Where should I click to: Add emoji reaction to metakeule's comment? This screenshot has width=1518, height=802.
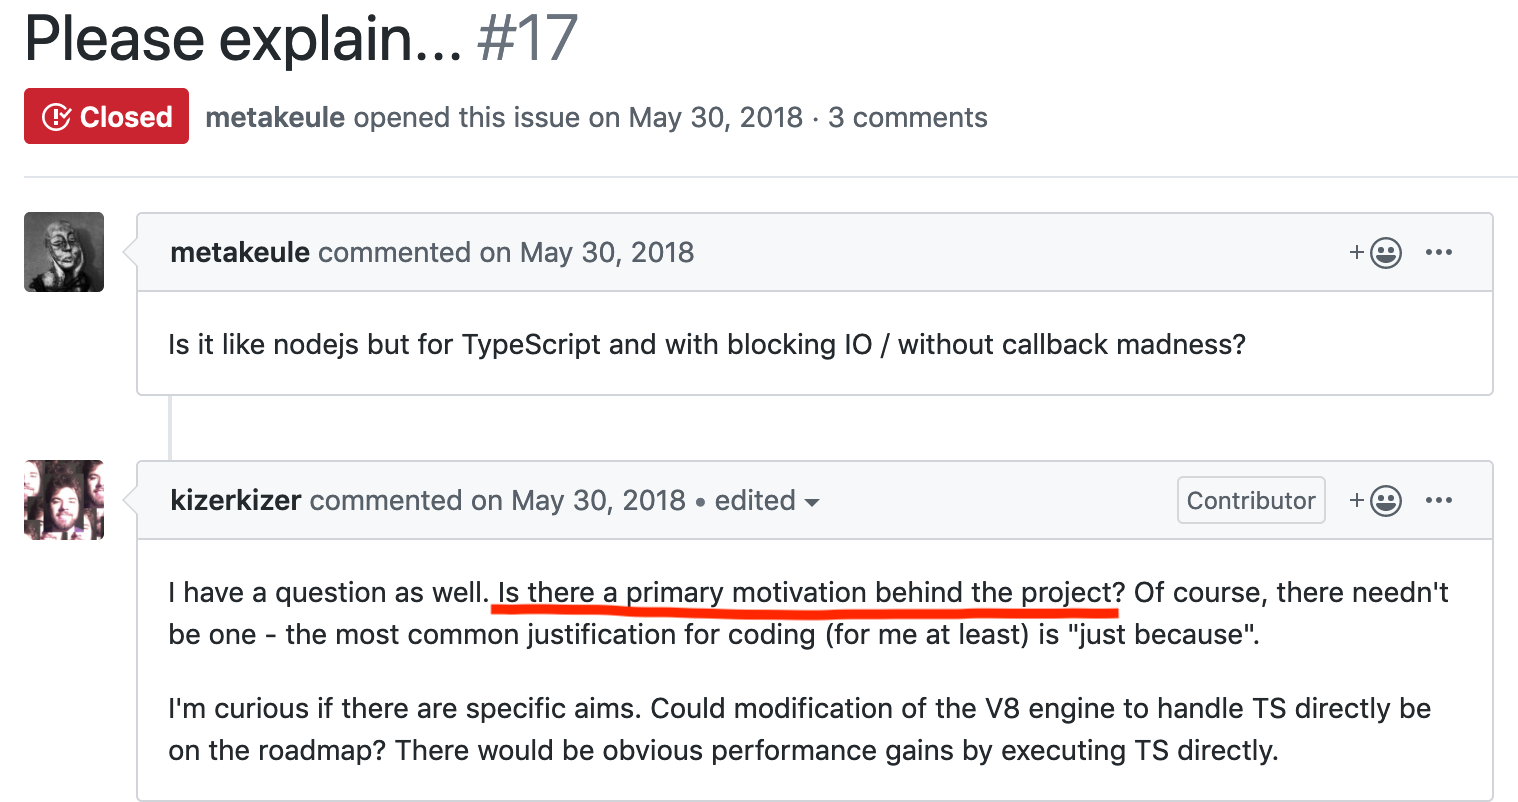pos(1375,253)
